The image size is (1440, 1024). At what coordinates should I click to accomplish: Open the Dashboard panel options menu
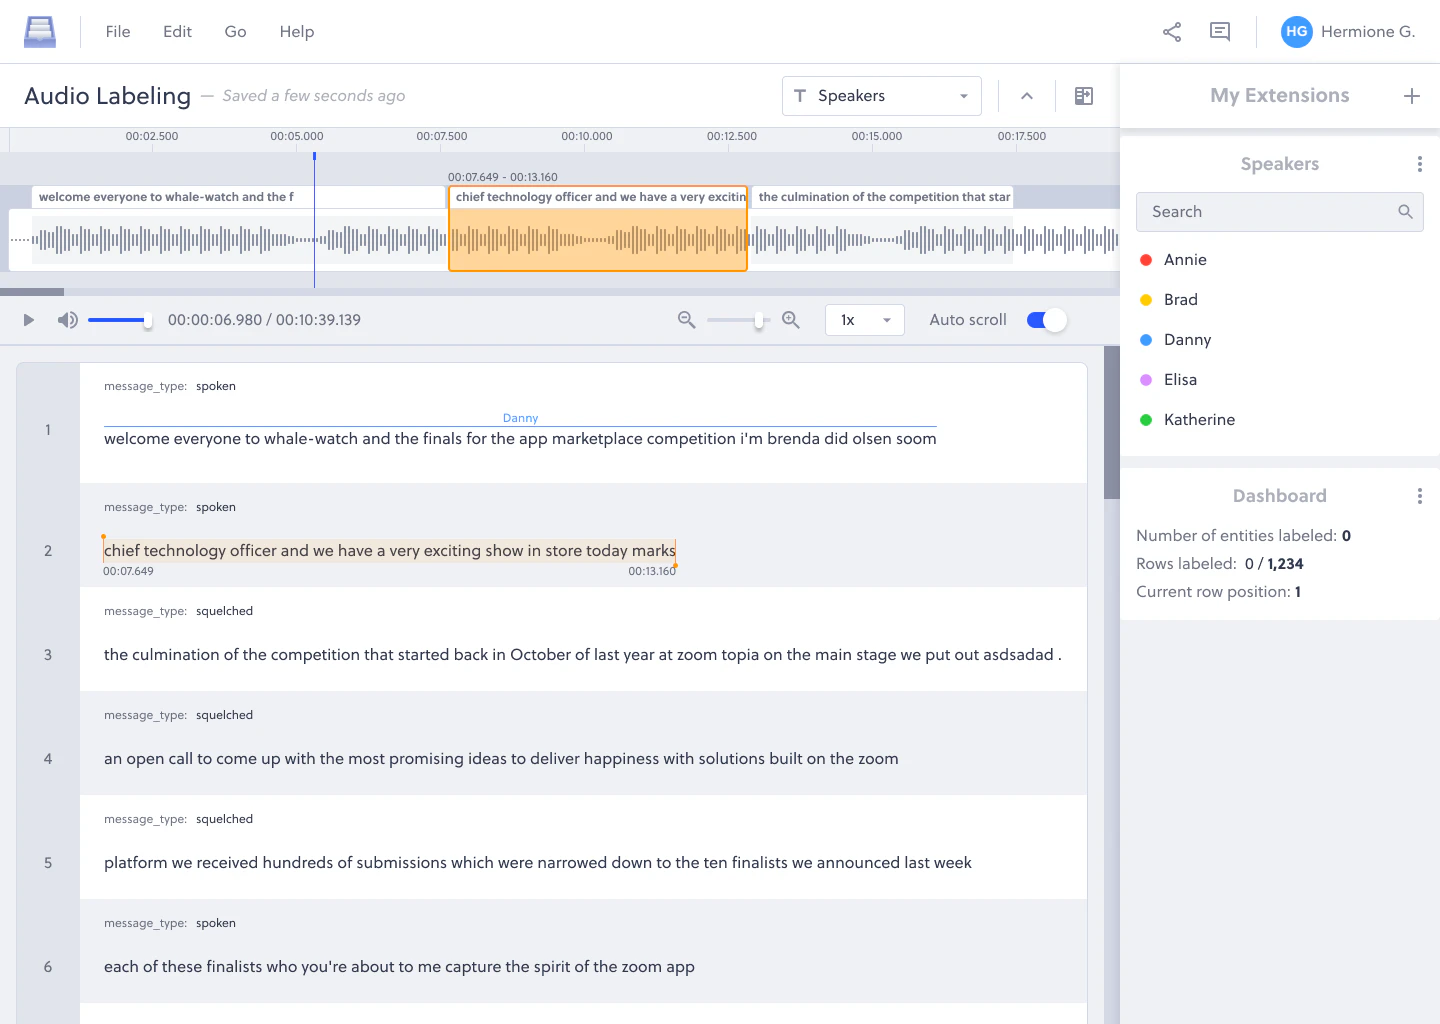tap(1420, 496)
